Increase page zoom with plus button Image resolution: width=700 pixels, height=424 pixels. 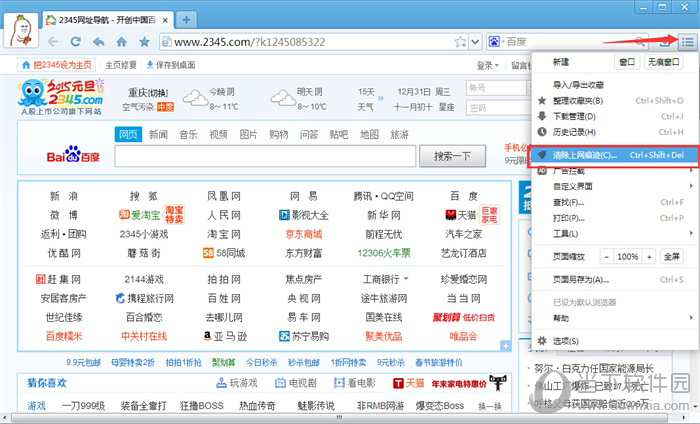pos(649,257)
